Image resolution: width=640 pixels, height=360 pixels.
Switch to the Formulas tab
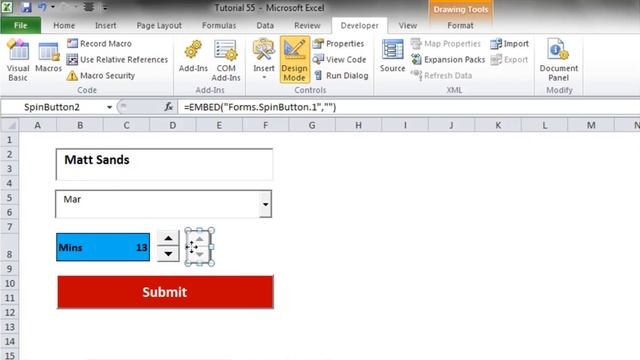(x=219, y=25)
